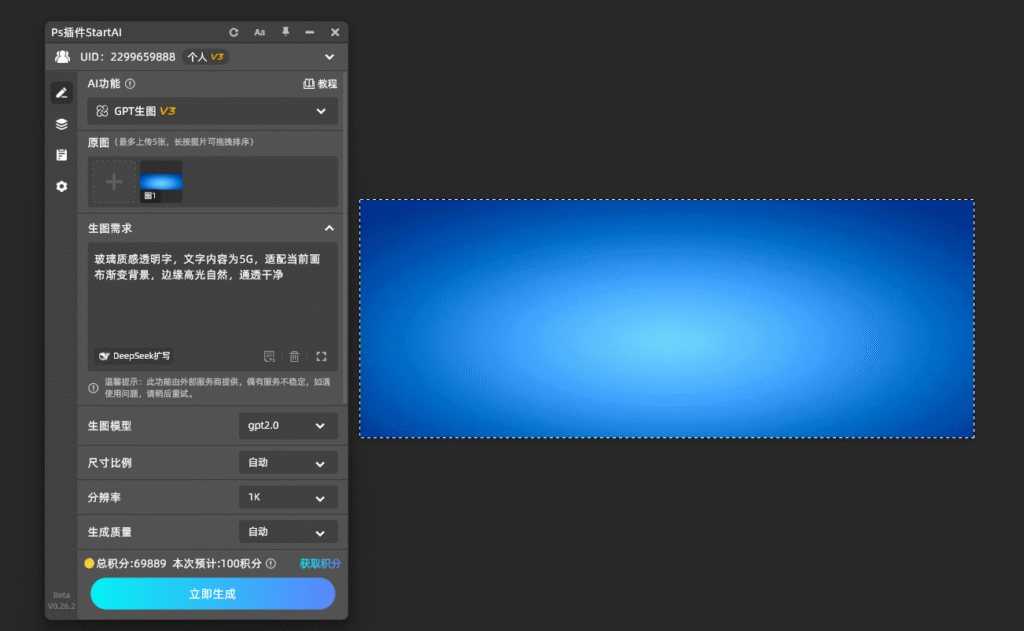Screen dimensions: 1024x631
Task: Open the GPT生图 V3 function dropdown
Action: click(x=212, y=111)
